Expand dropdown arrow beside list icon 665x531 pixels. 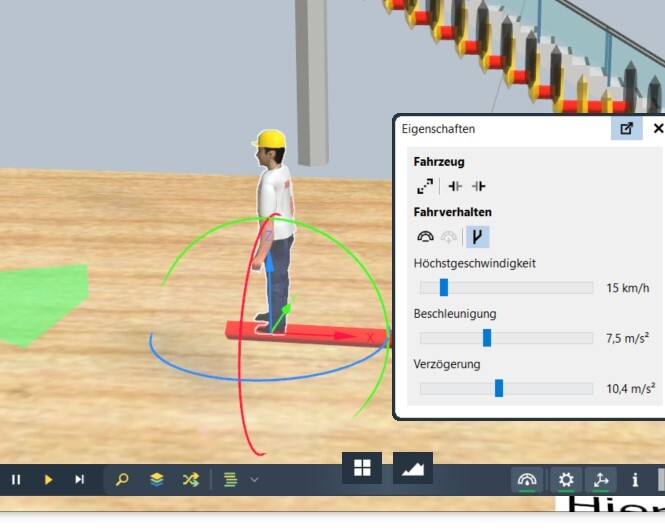click(254, 480)
